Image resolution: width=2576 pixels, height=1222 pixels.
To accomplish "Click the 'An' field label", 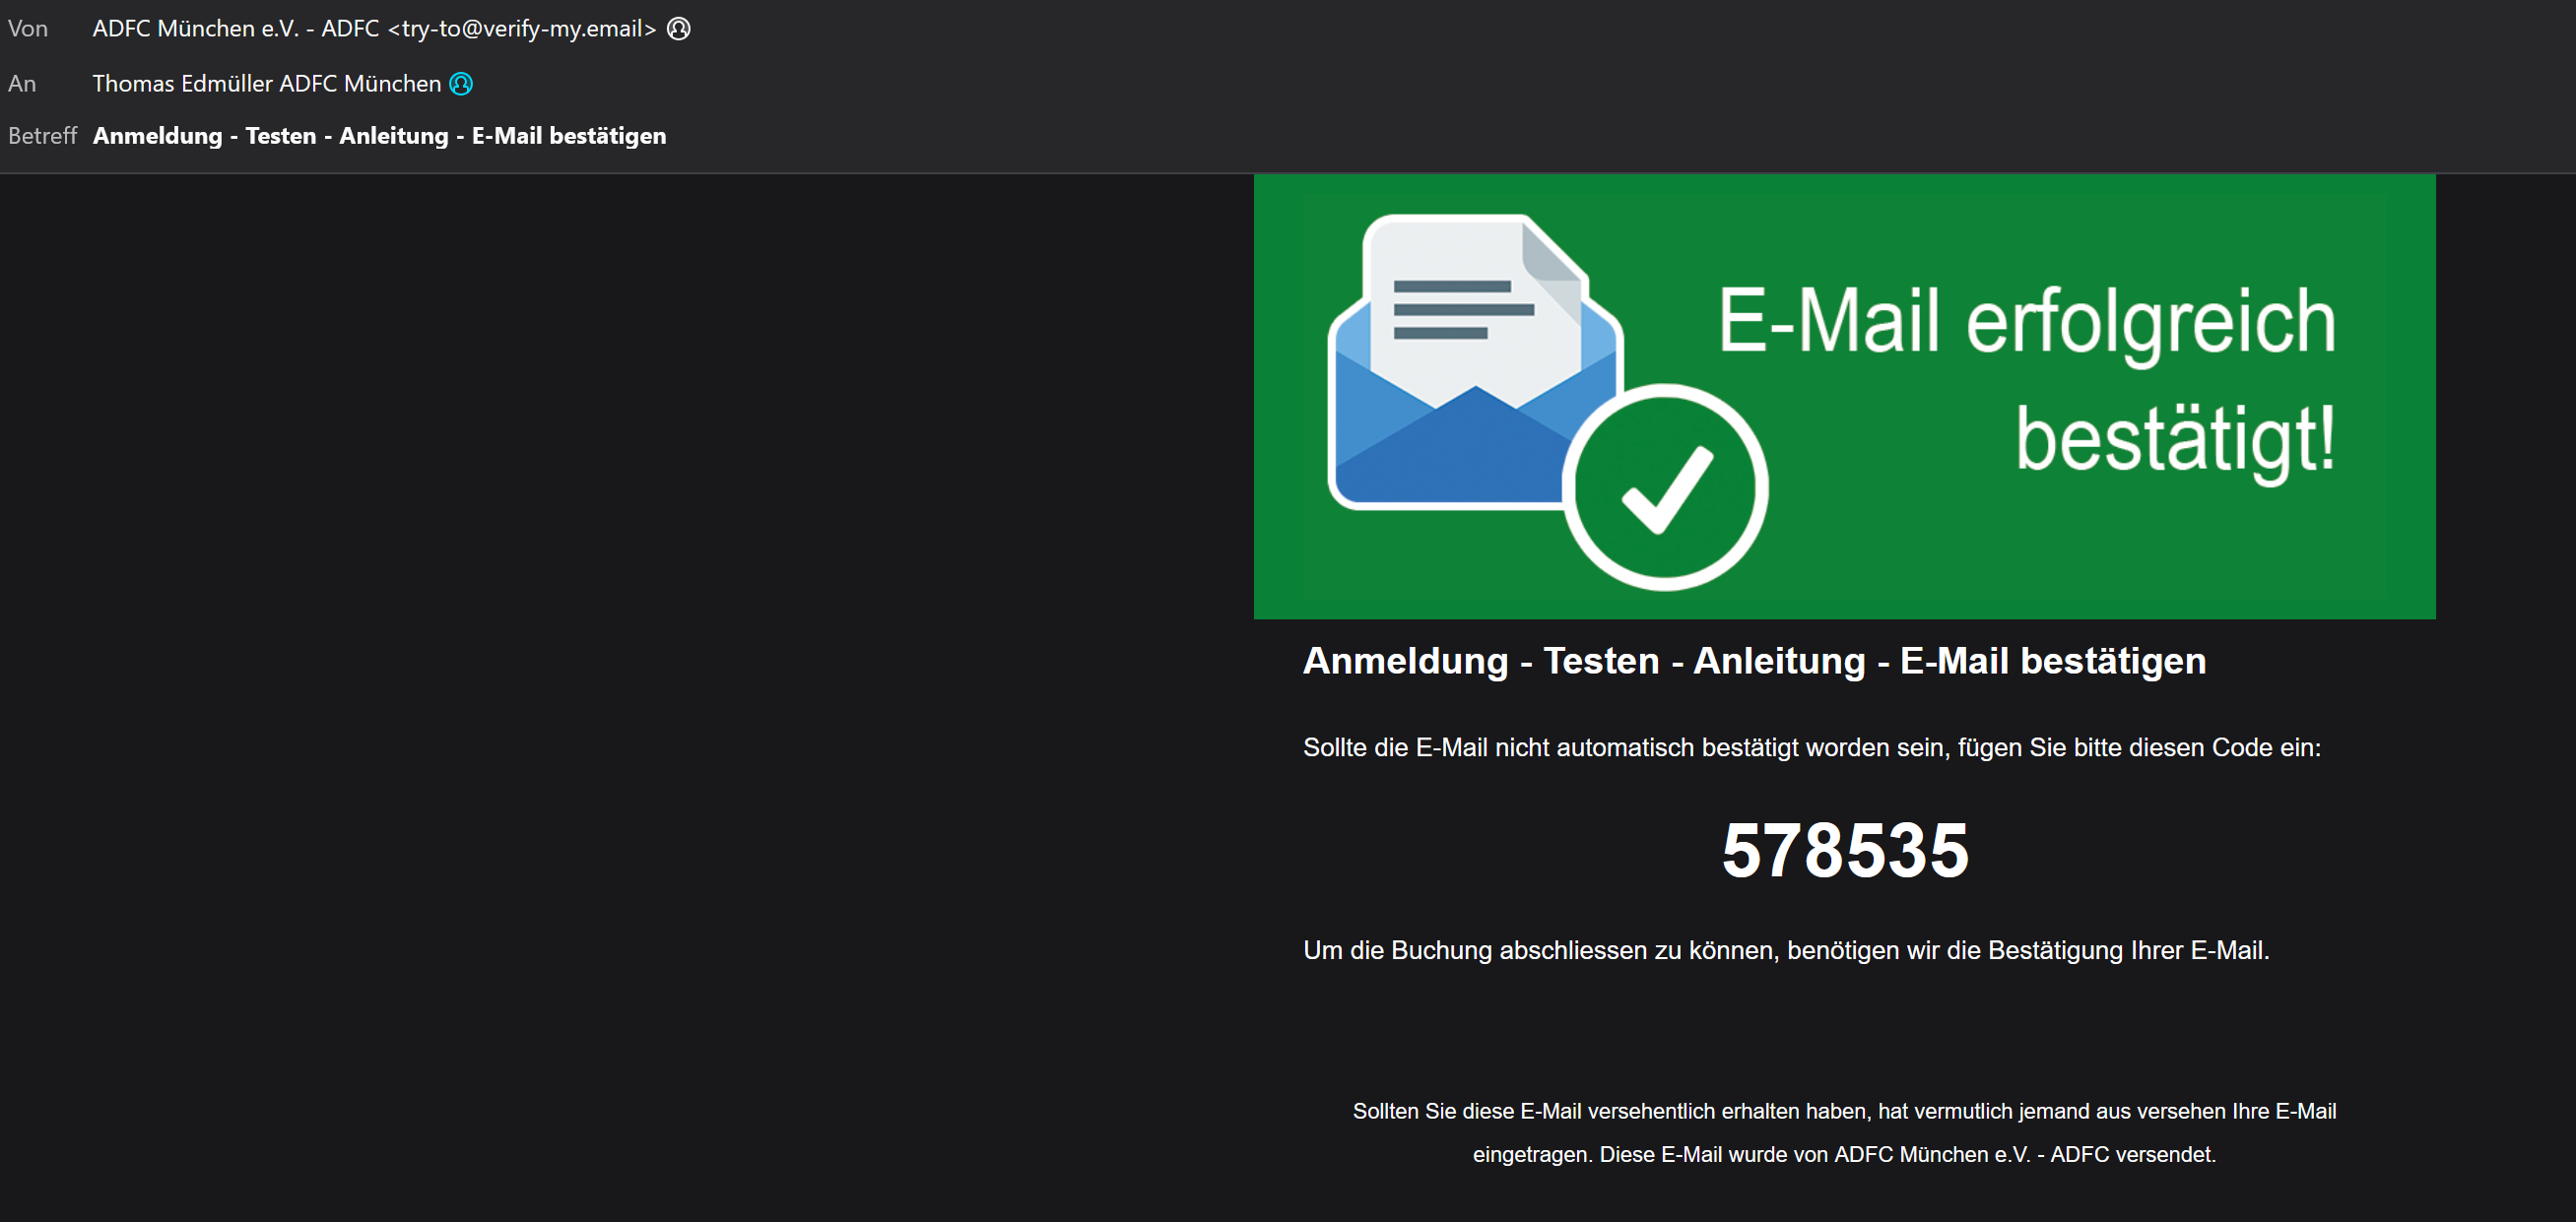I will pos(22,84).
